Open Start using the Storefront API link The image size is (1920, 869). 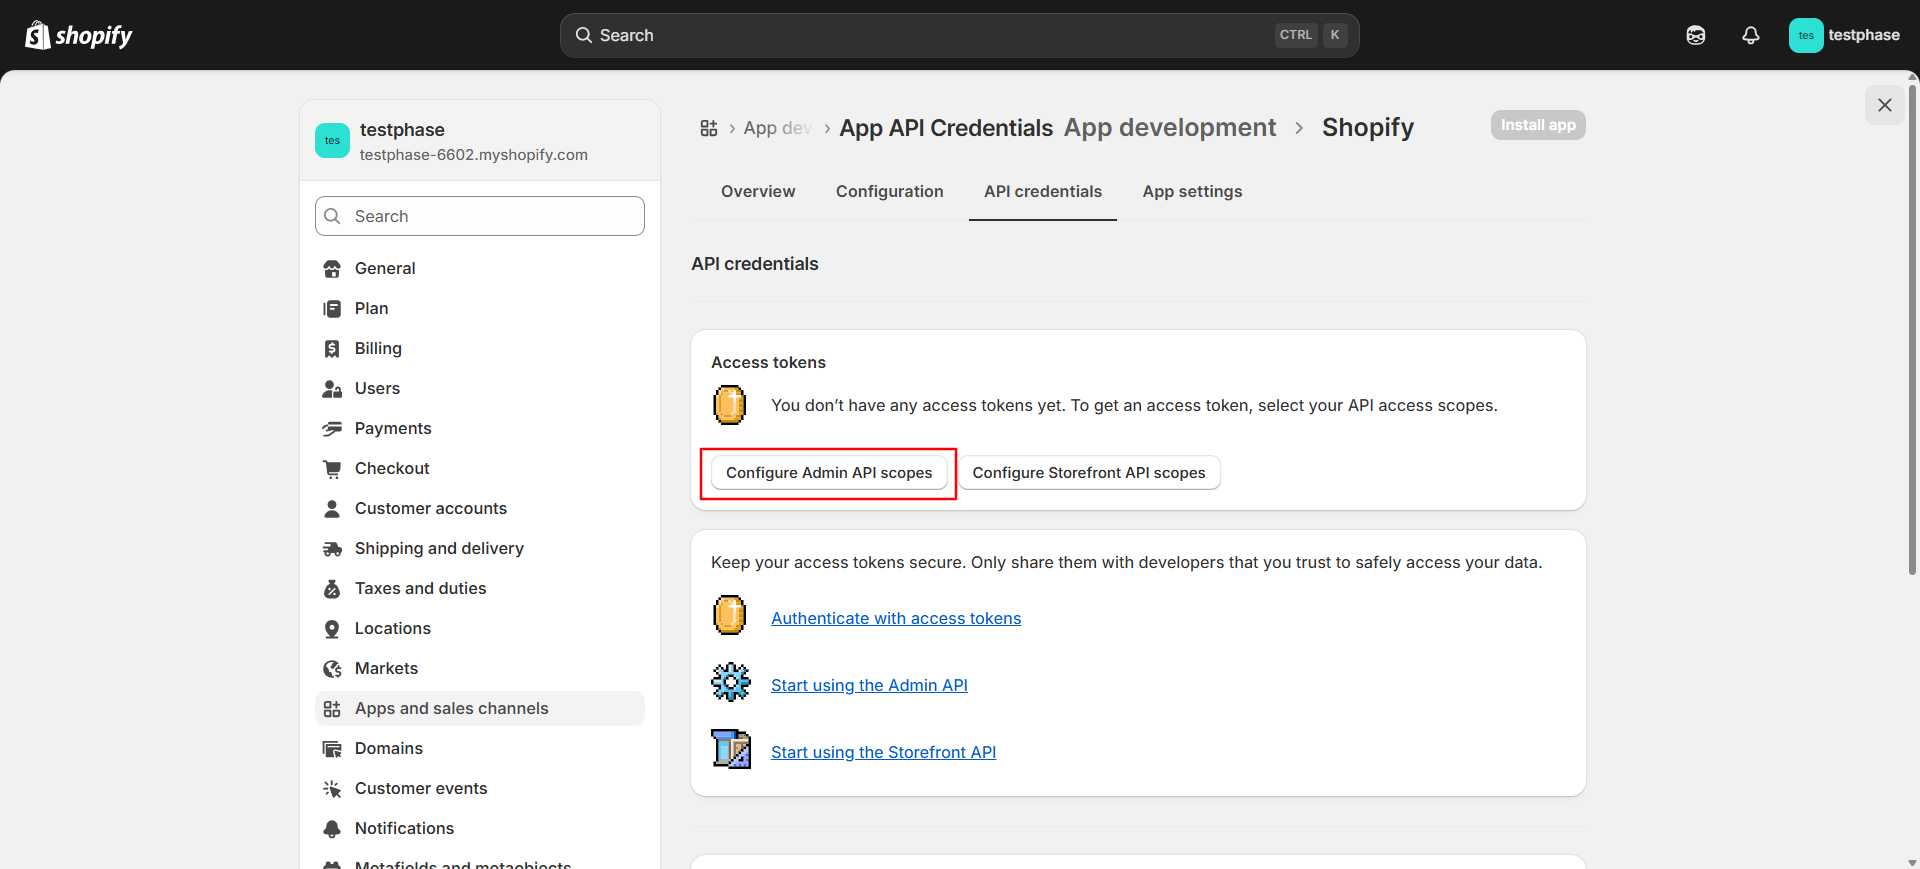click(883, 752)
